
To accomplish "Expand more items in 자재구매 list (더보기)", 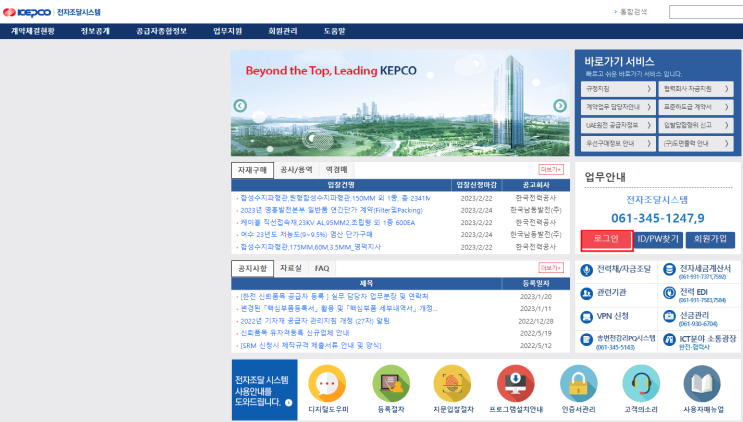I will coord(551,170).
